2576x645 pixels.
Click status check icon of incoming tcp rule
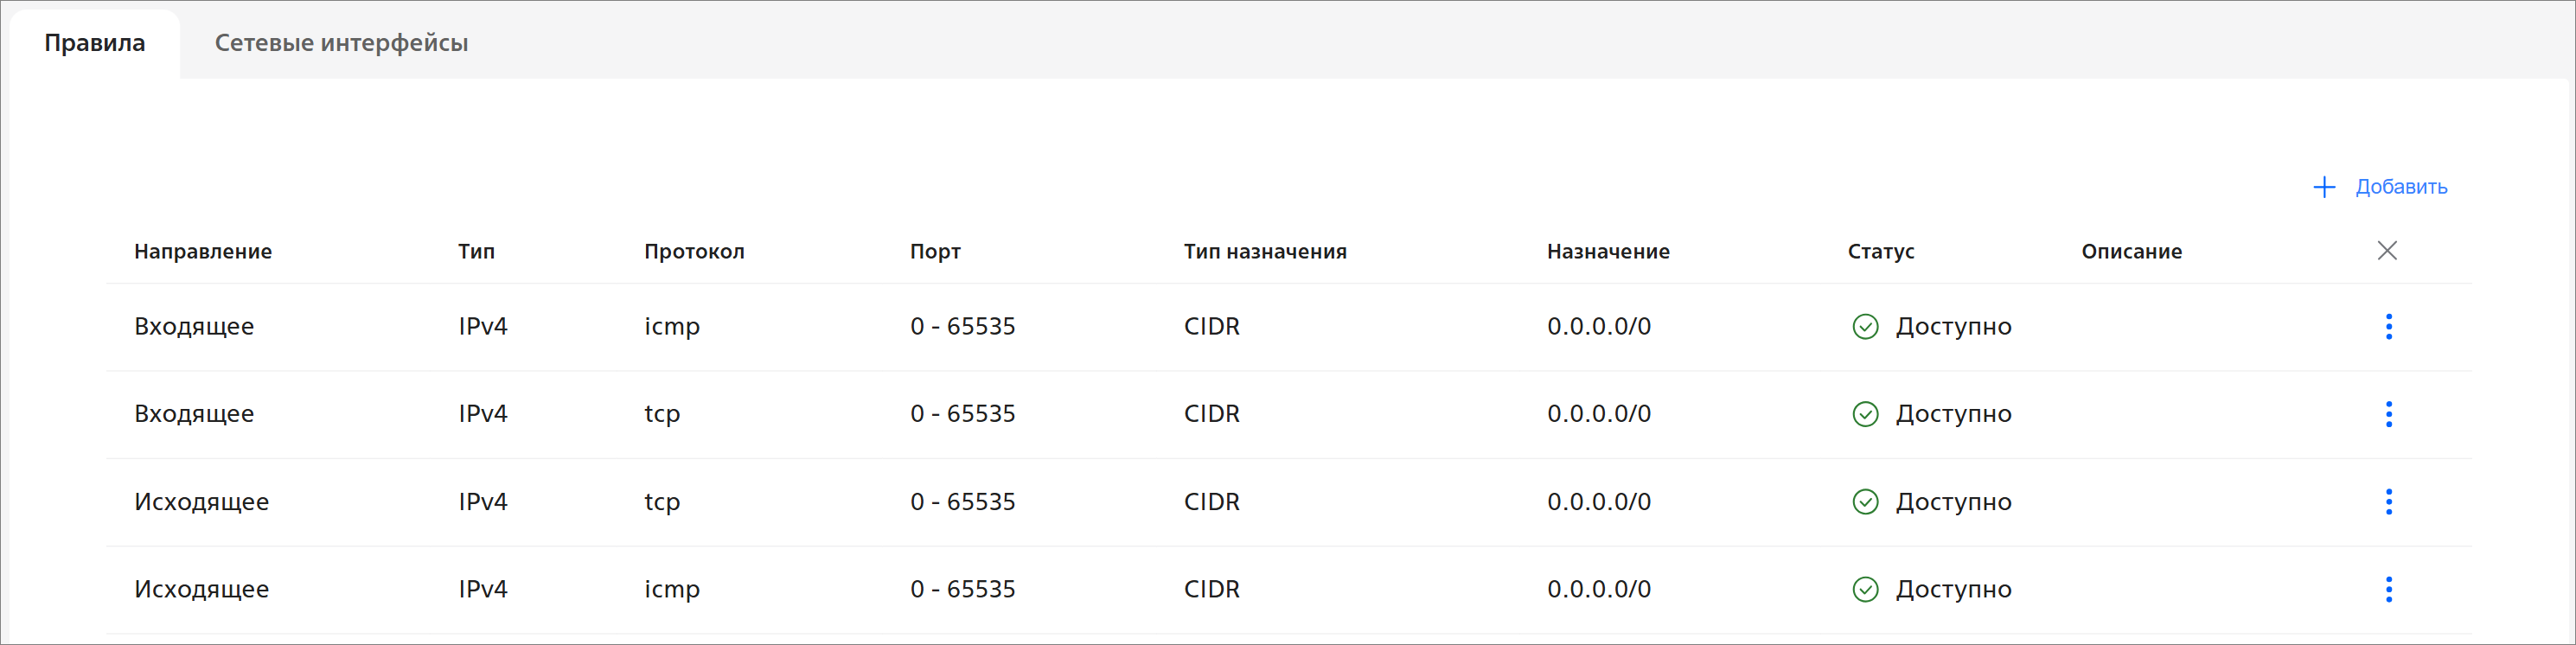coord(1865,414)
